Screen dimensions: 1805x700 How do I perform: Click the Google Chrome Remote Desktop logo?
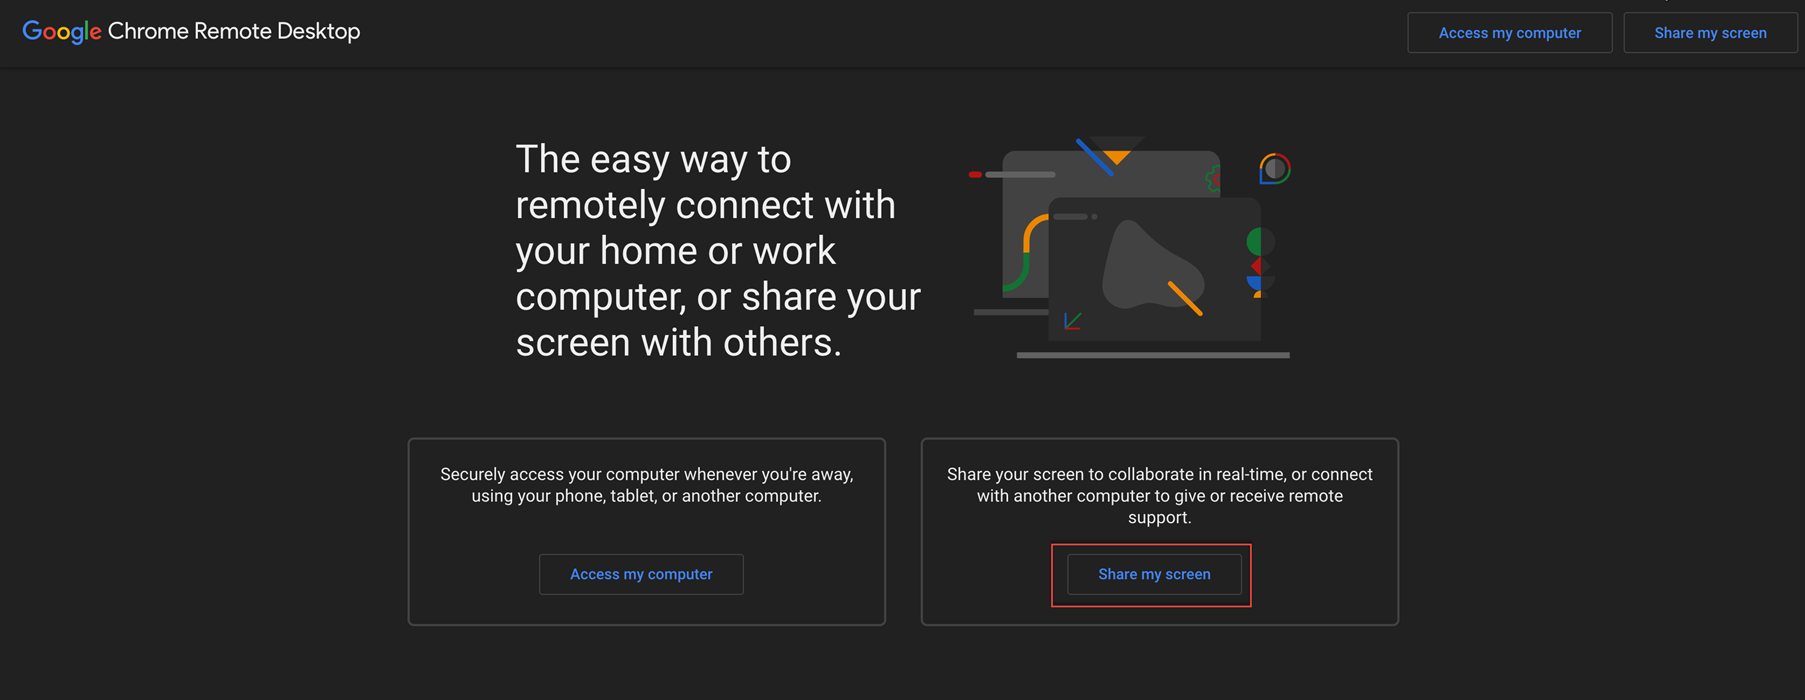coord(191,32)
